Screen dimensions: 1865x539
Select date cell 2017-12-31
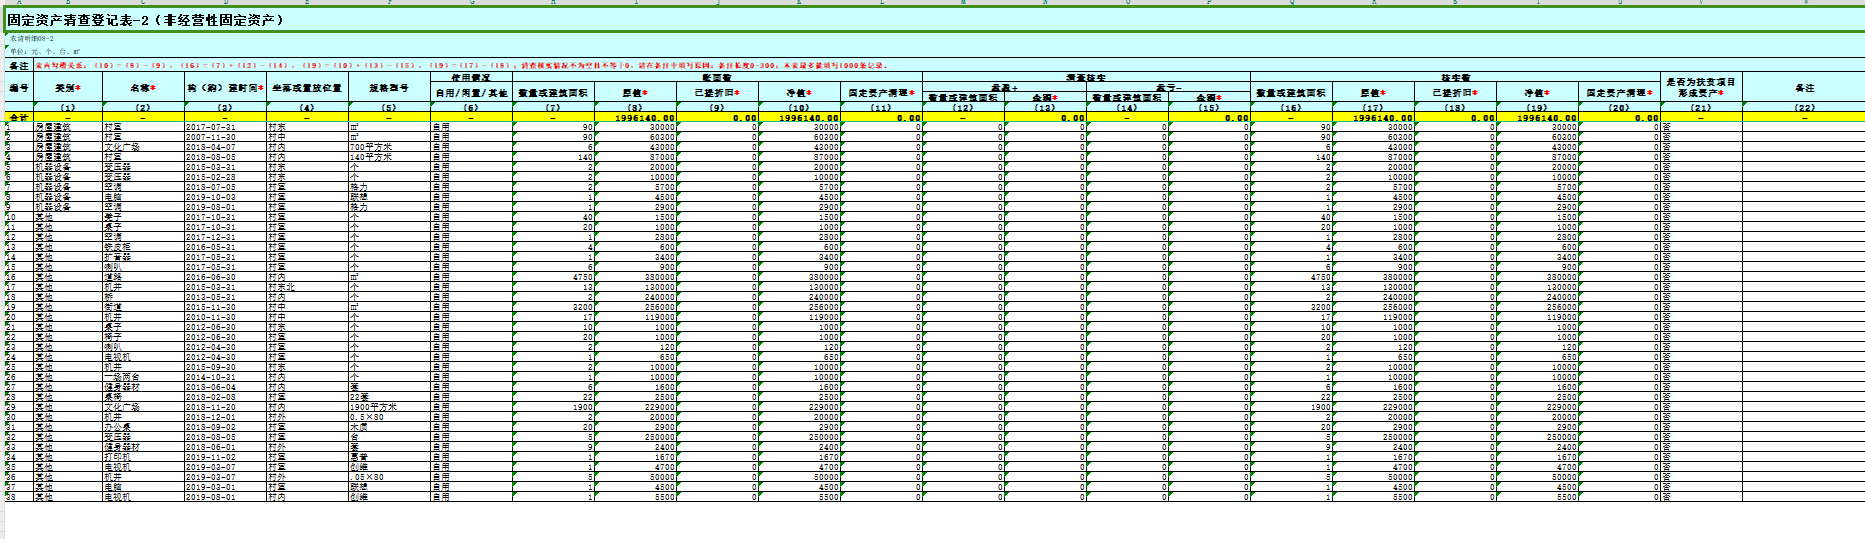tap(225, 237)
